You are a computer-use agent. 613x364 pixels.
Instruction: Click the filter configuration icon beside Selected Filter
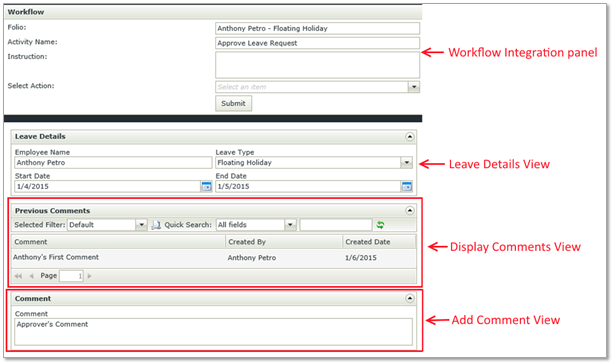point(156,225)
